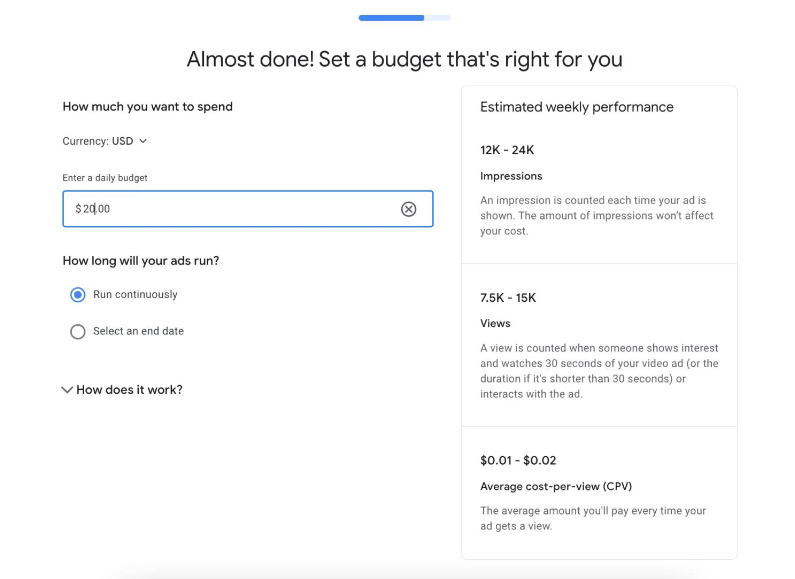This screenshot has height=579, width=795.
Task: Expand the How does it work chevron
Action: [67, 390]
